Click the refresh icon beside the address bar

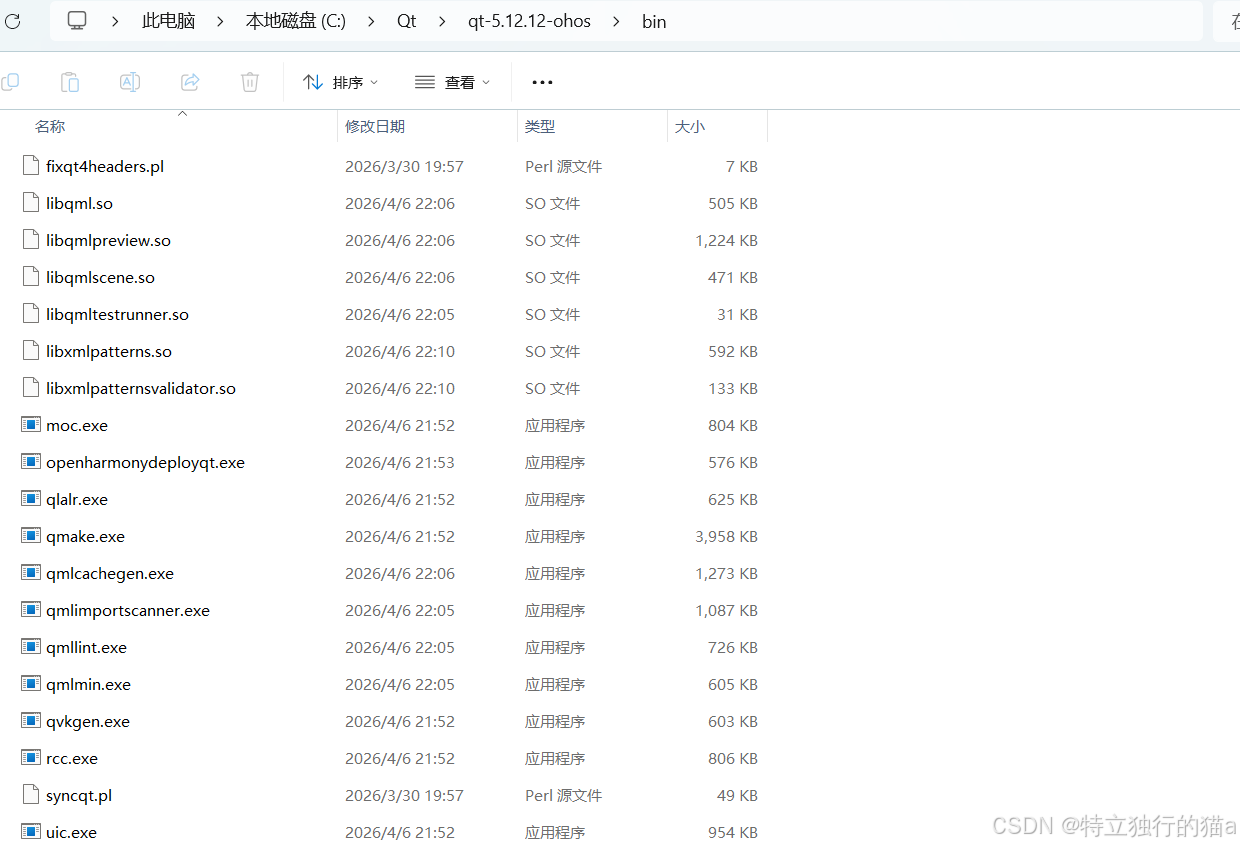point(11,21)
